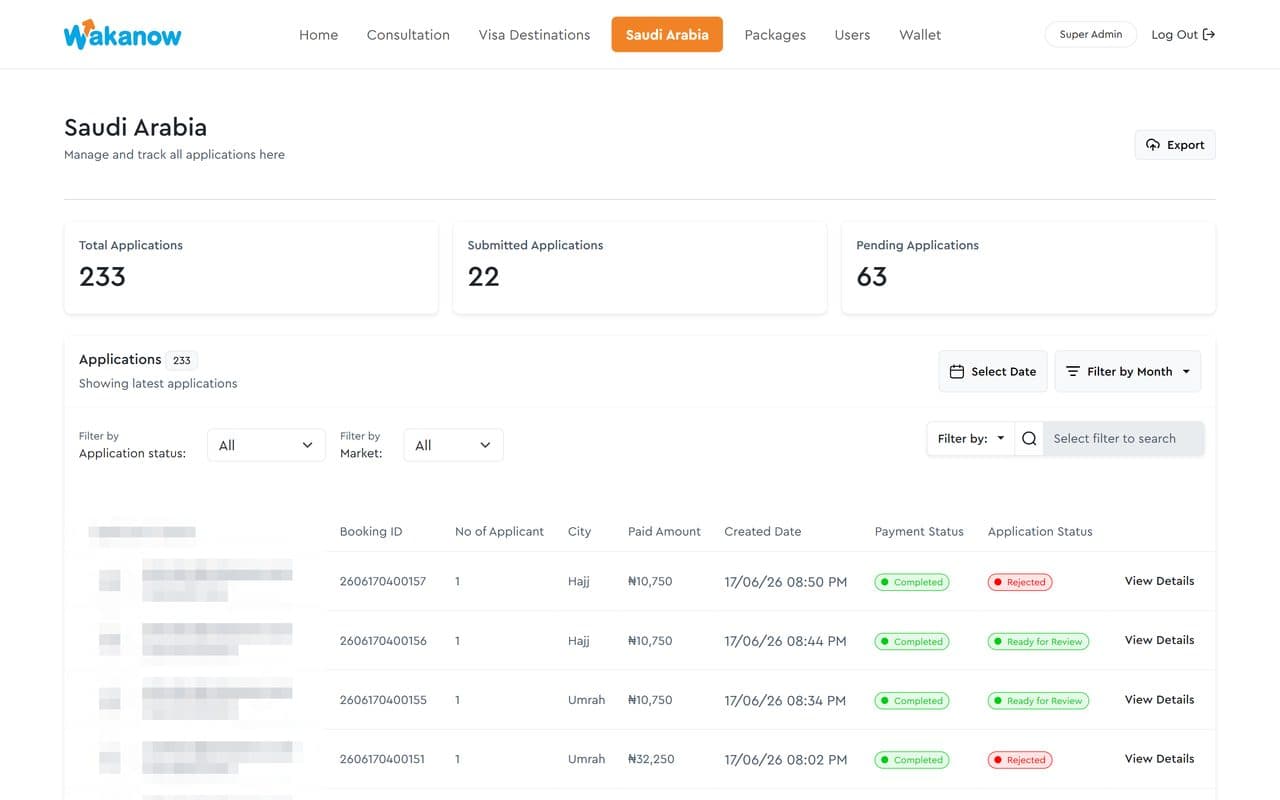This screenshot has height=800, width=1280.
Task: Go to the Visa Destinations tab
Action: click(534, 35)
